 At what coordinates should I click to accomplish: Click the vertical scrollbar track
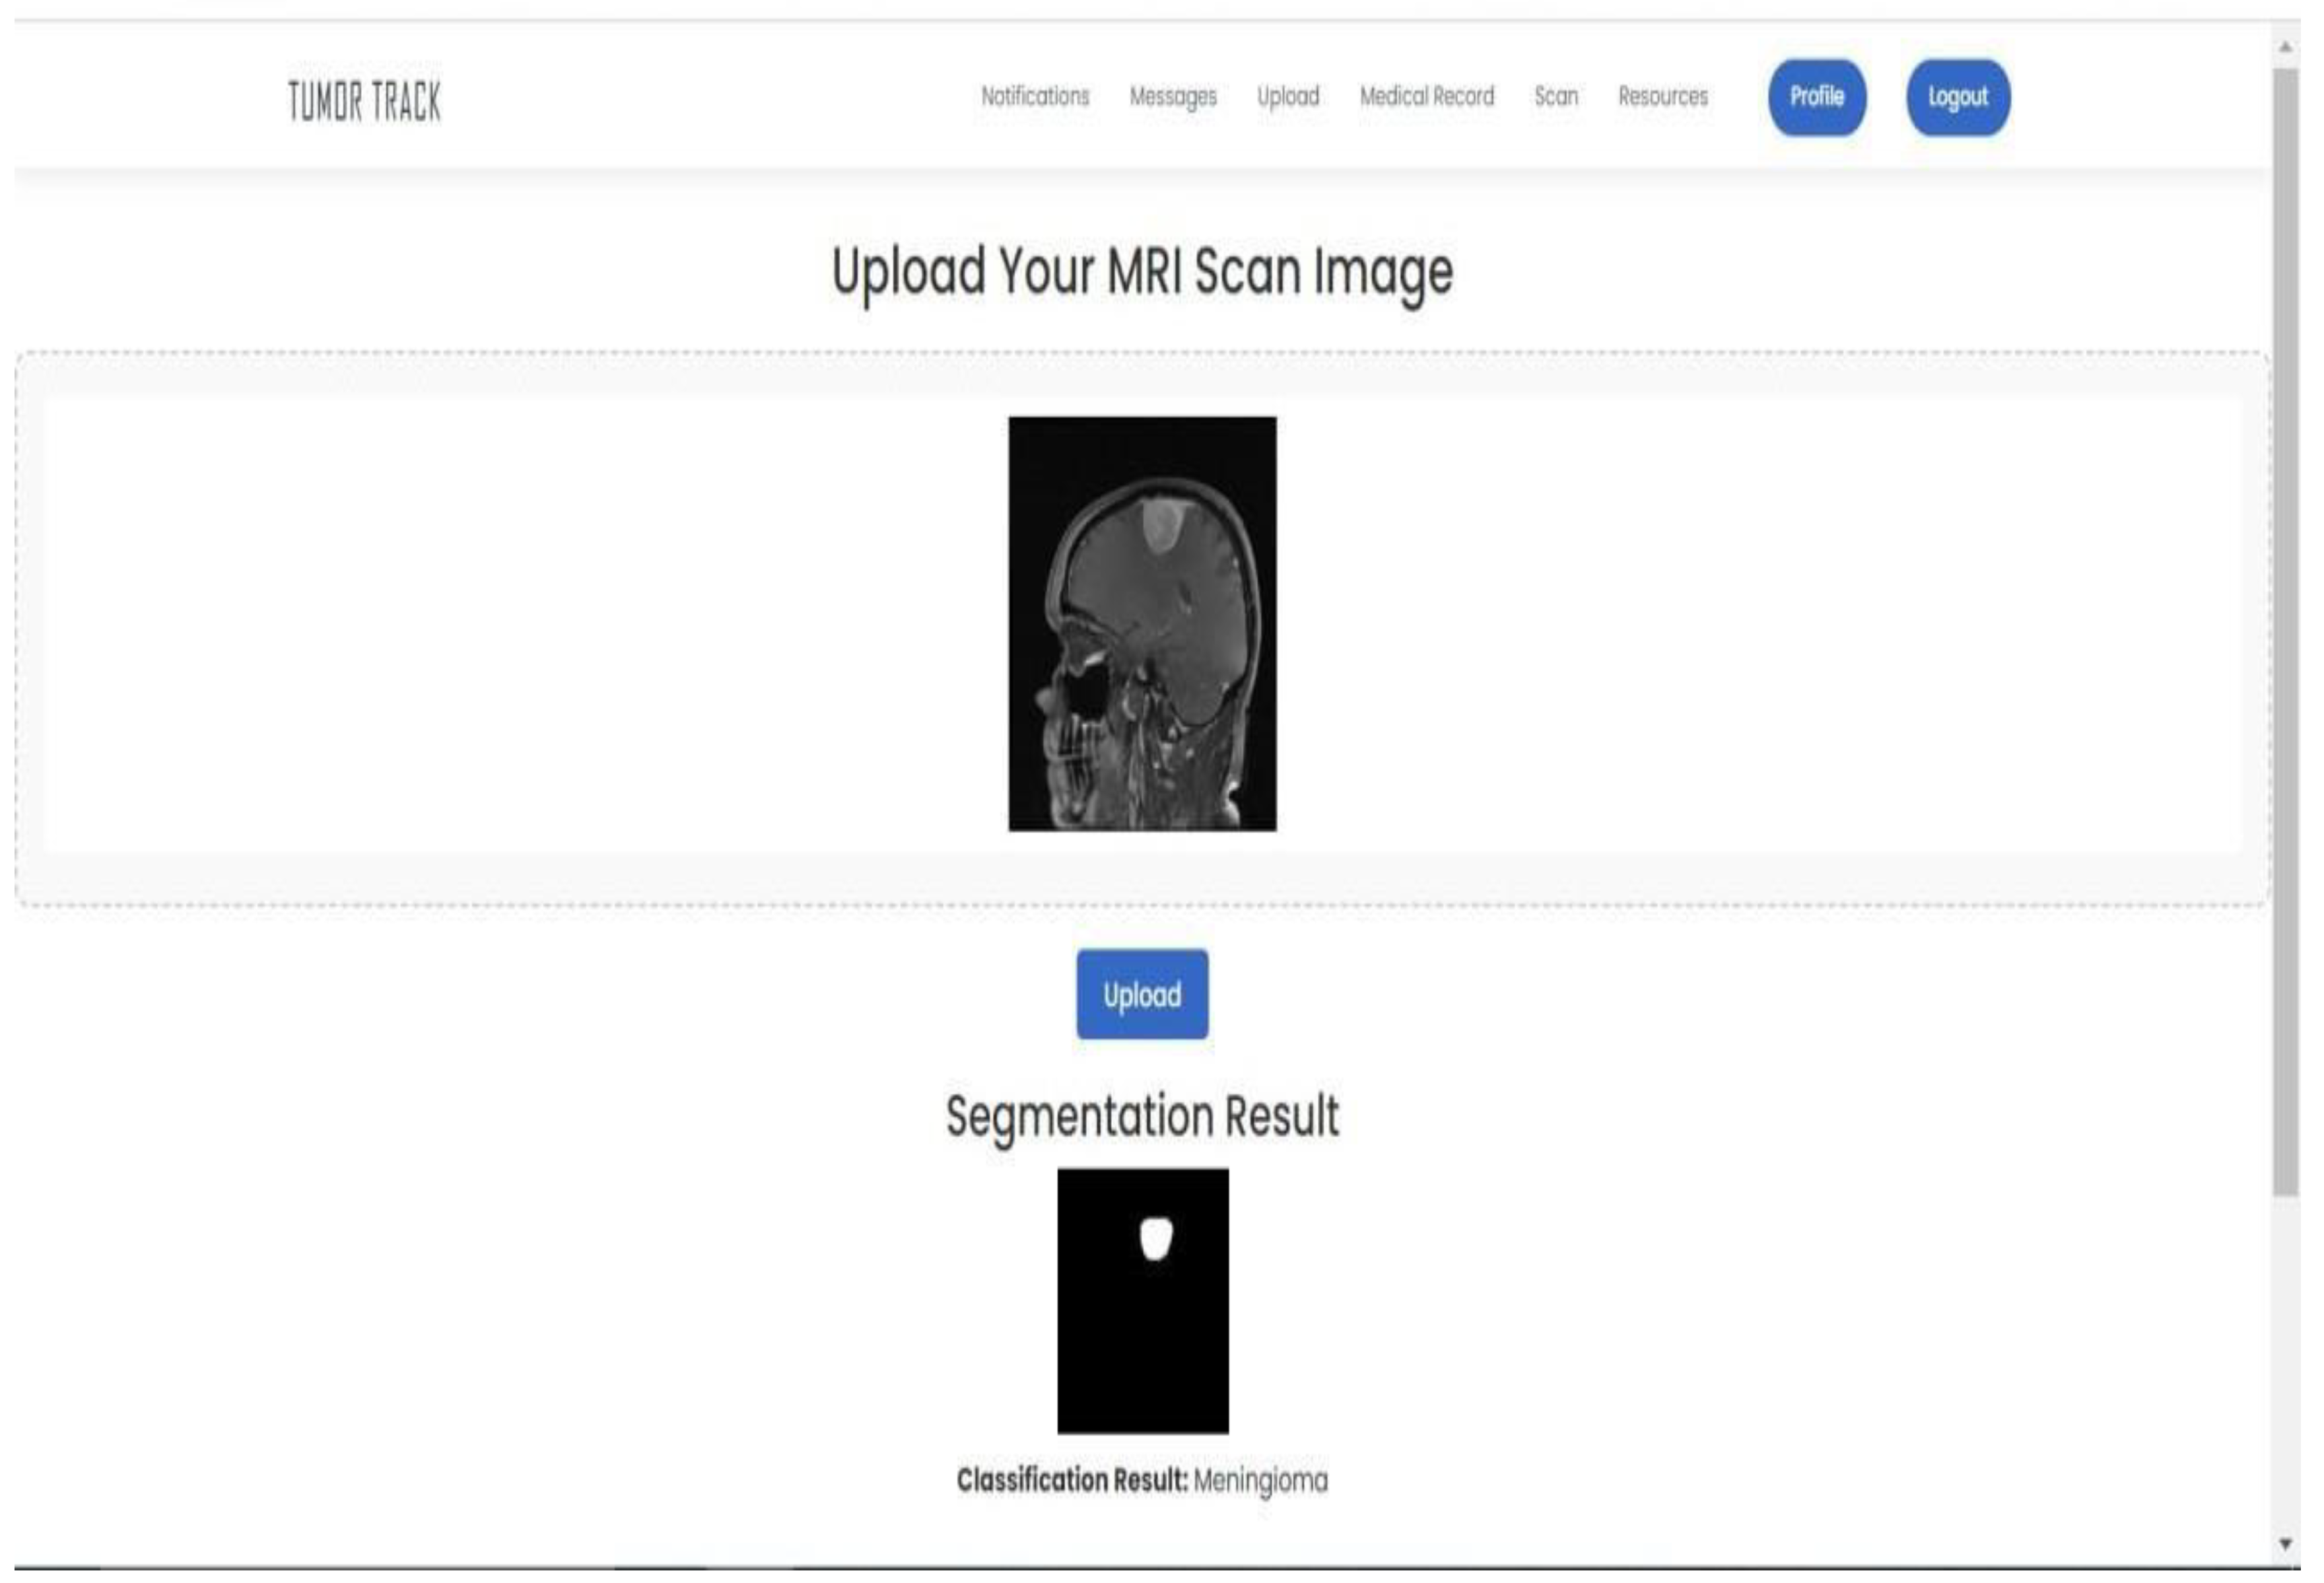click(2283, 800)
